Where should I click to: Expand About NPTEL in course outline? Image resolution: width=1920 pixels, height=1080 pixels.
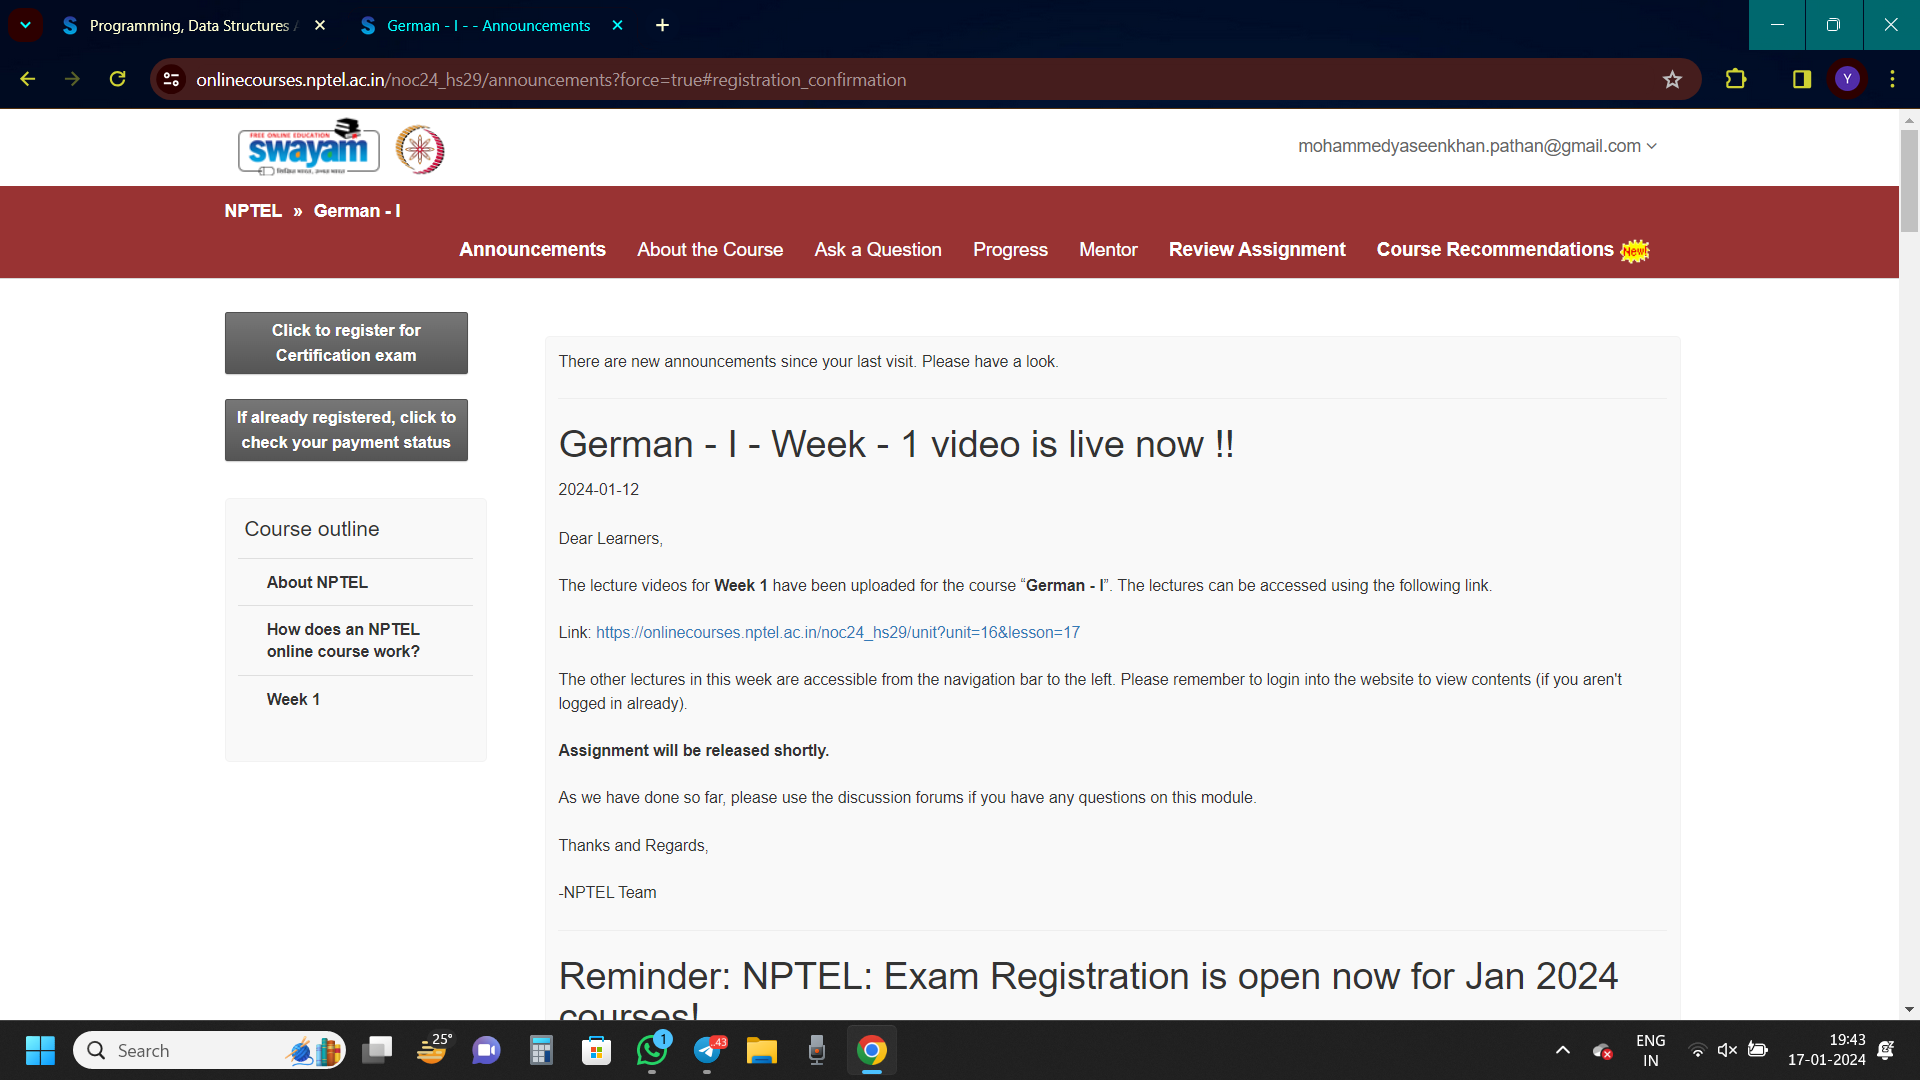click(317, 582)
